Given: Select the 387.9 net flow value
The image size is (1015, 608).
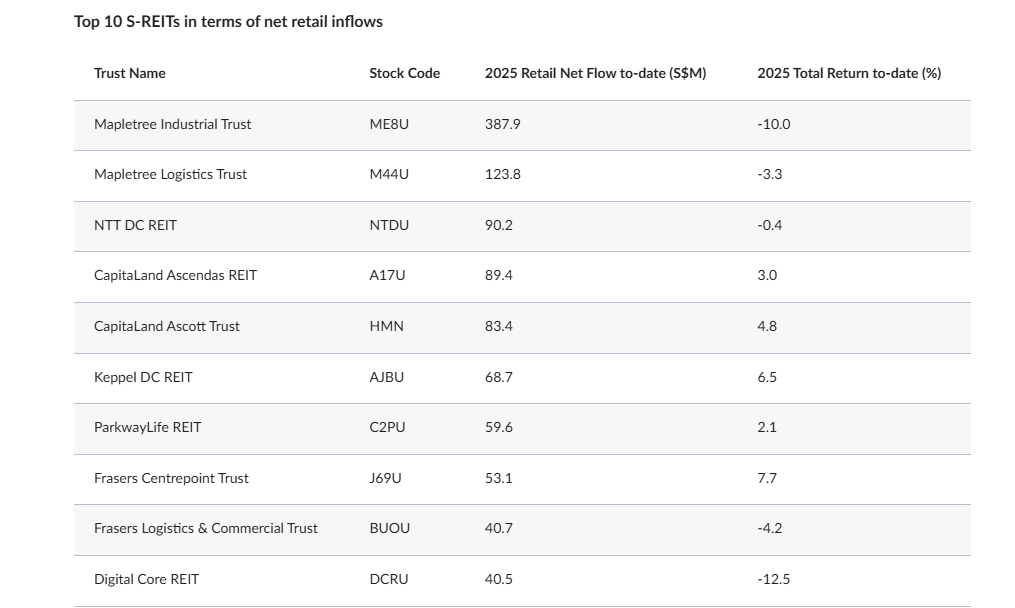Looking at the screenshot, I should coord(502,124).
